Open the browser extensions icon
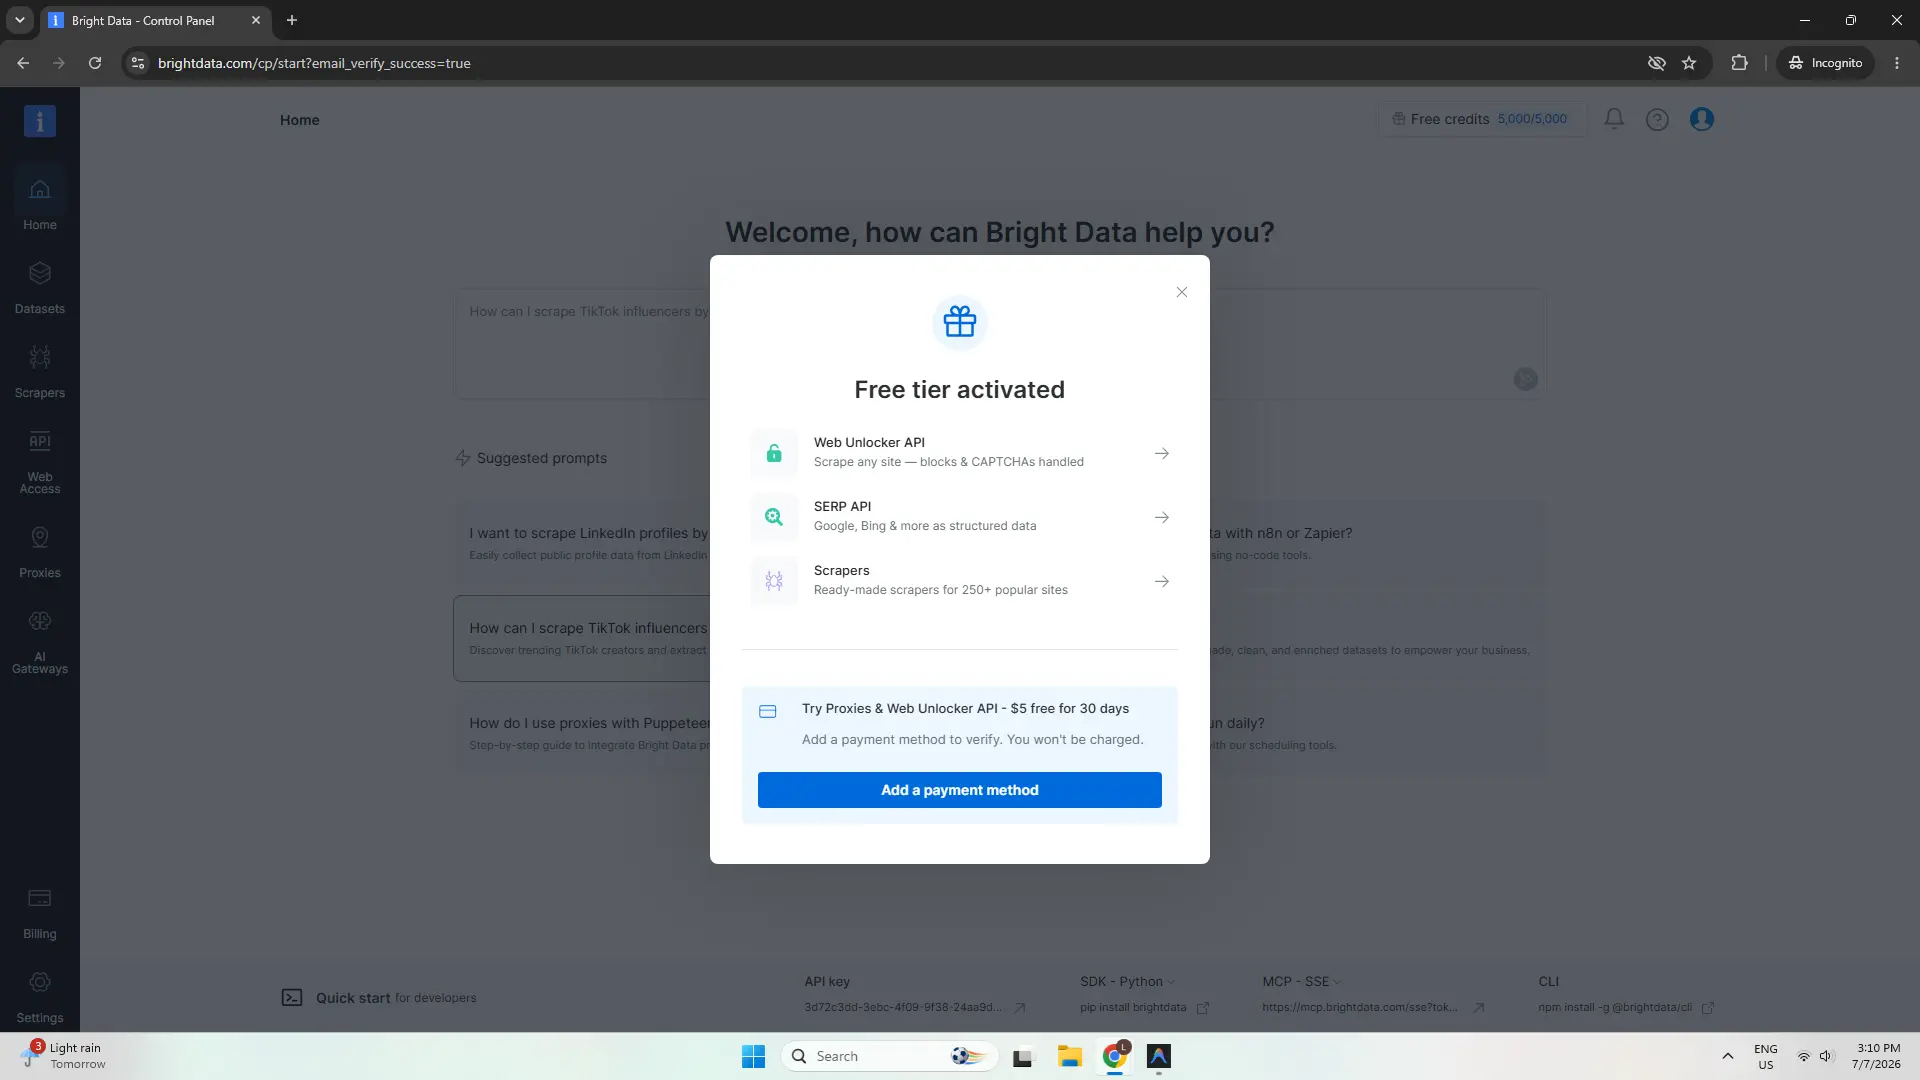The image size is (1920, 1080). click(1739, 63)
